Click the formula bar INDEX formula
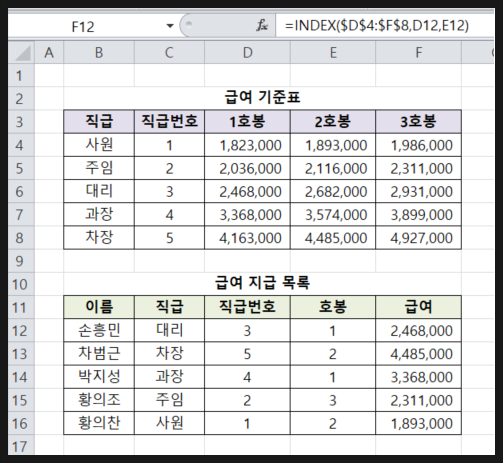 377,25
